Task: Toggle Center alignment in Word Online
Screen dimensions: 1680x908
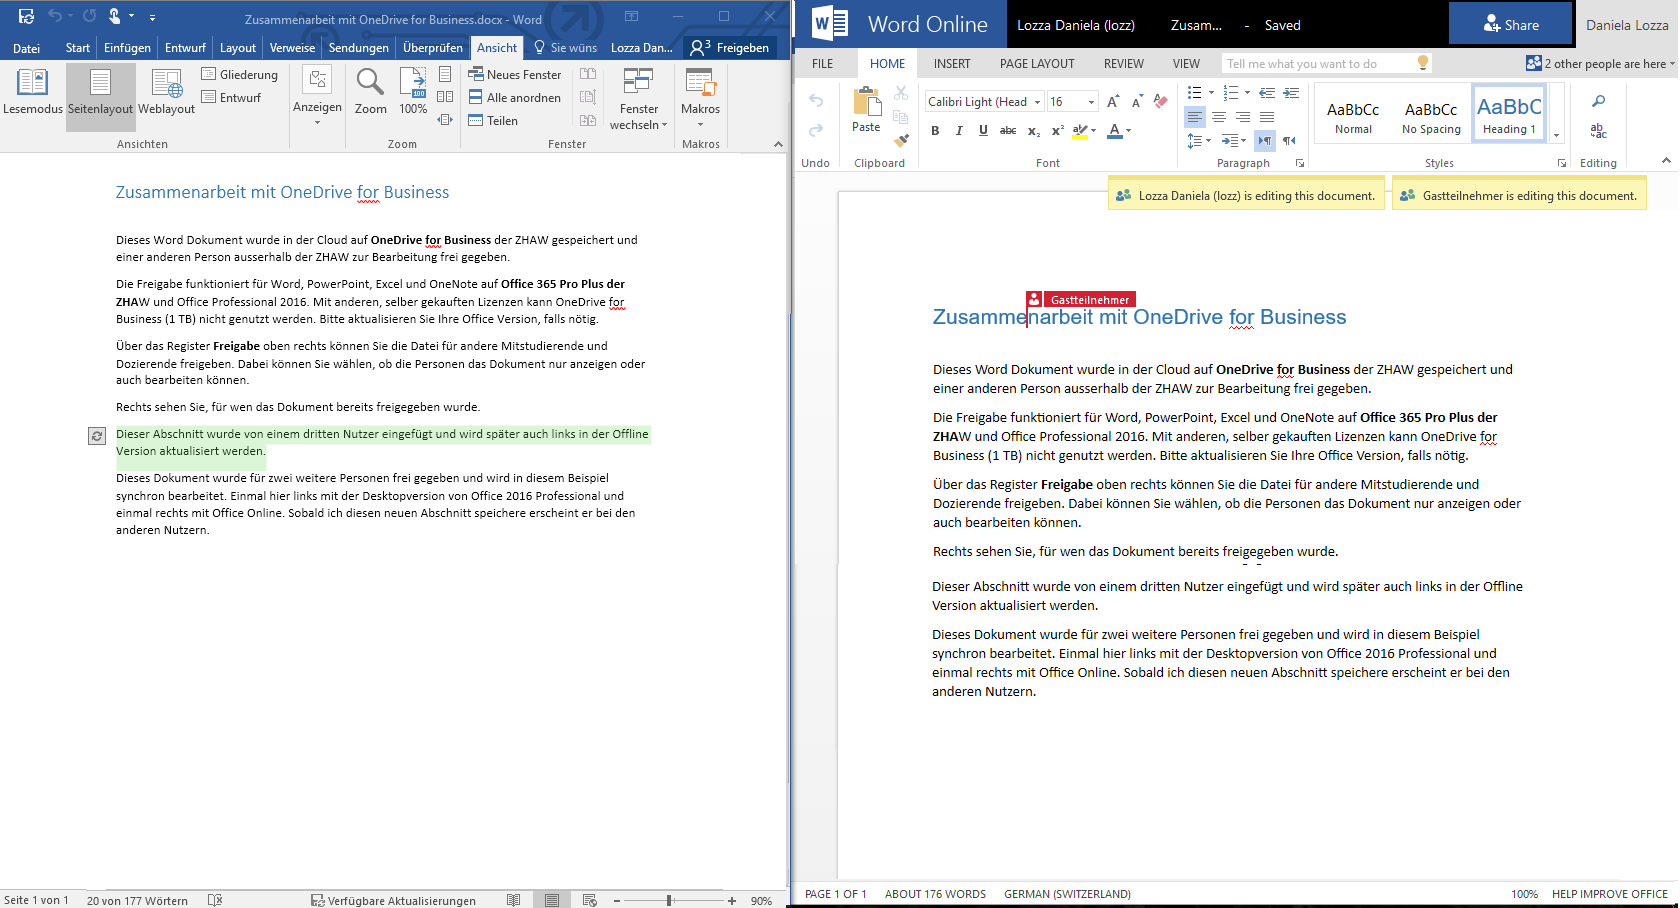Action: [x=1219, y=117]
